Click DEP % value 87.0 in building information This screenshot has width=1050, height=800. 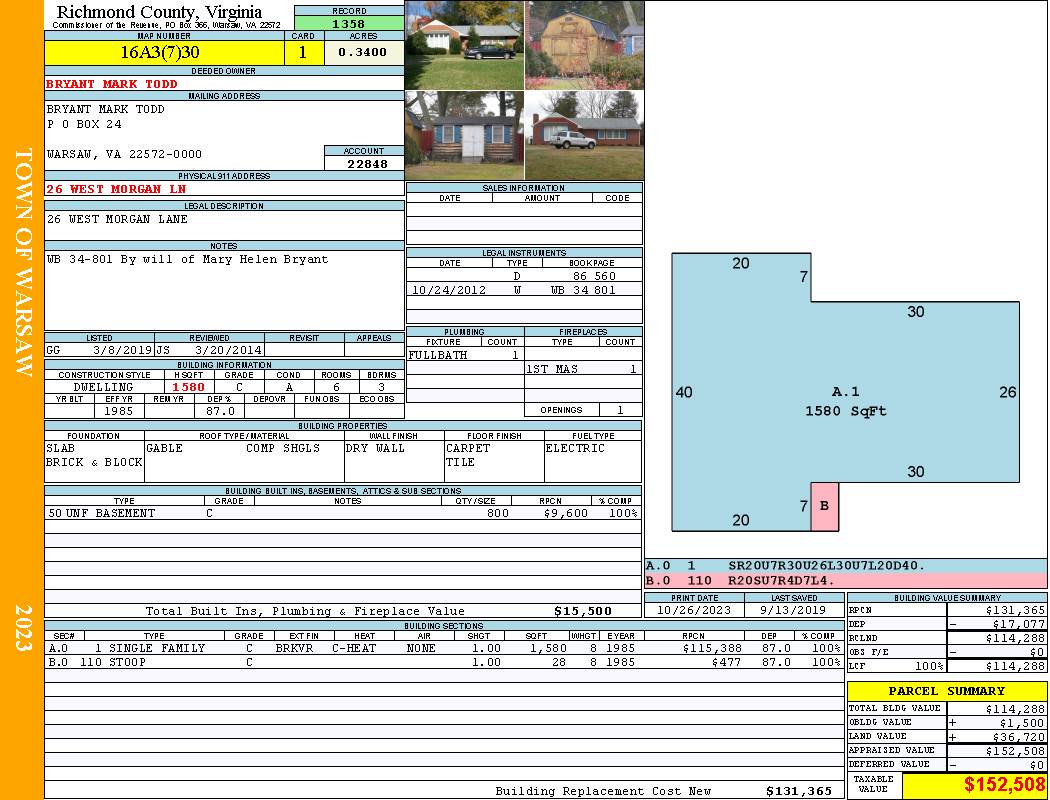click(220, 411)
